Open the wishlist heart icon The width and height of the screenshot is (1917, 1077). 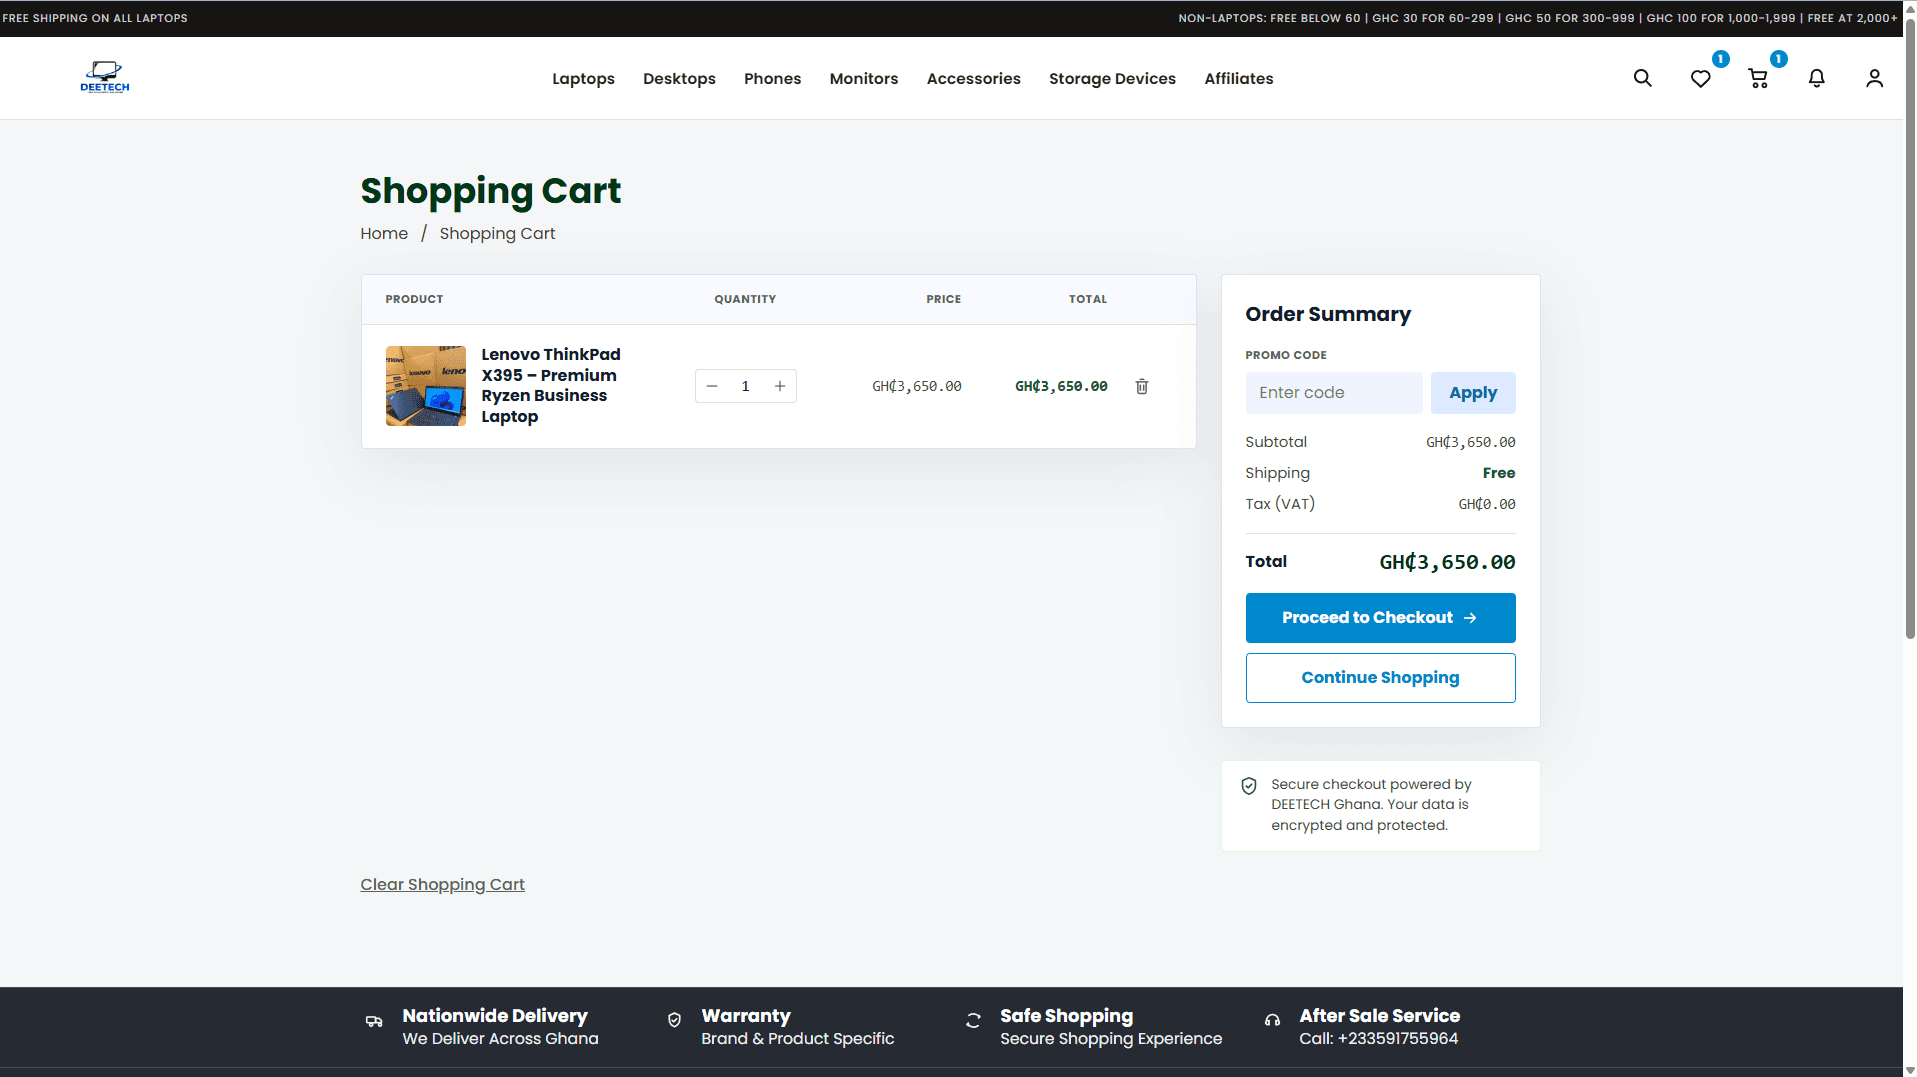tap(1700, 78)
